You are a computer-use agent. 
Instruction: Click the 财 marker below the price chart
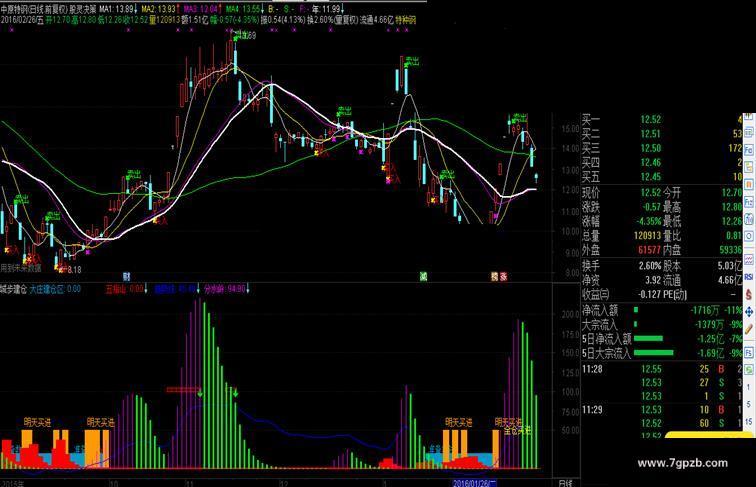pyautogui.click(x=126, y=276)
